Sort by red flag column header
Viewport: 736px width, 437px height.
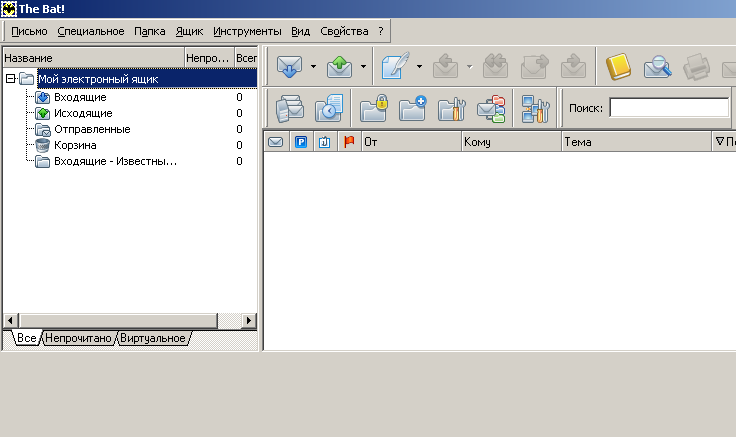tap(349, 142)
